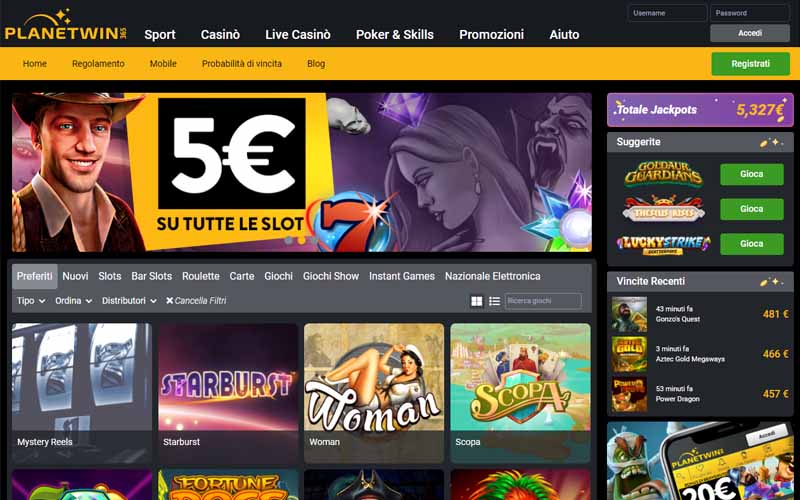This screenshot has width=800, height=500.
Task: Select the Giochi Show tab
Action: click(331, 276)
